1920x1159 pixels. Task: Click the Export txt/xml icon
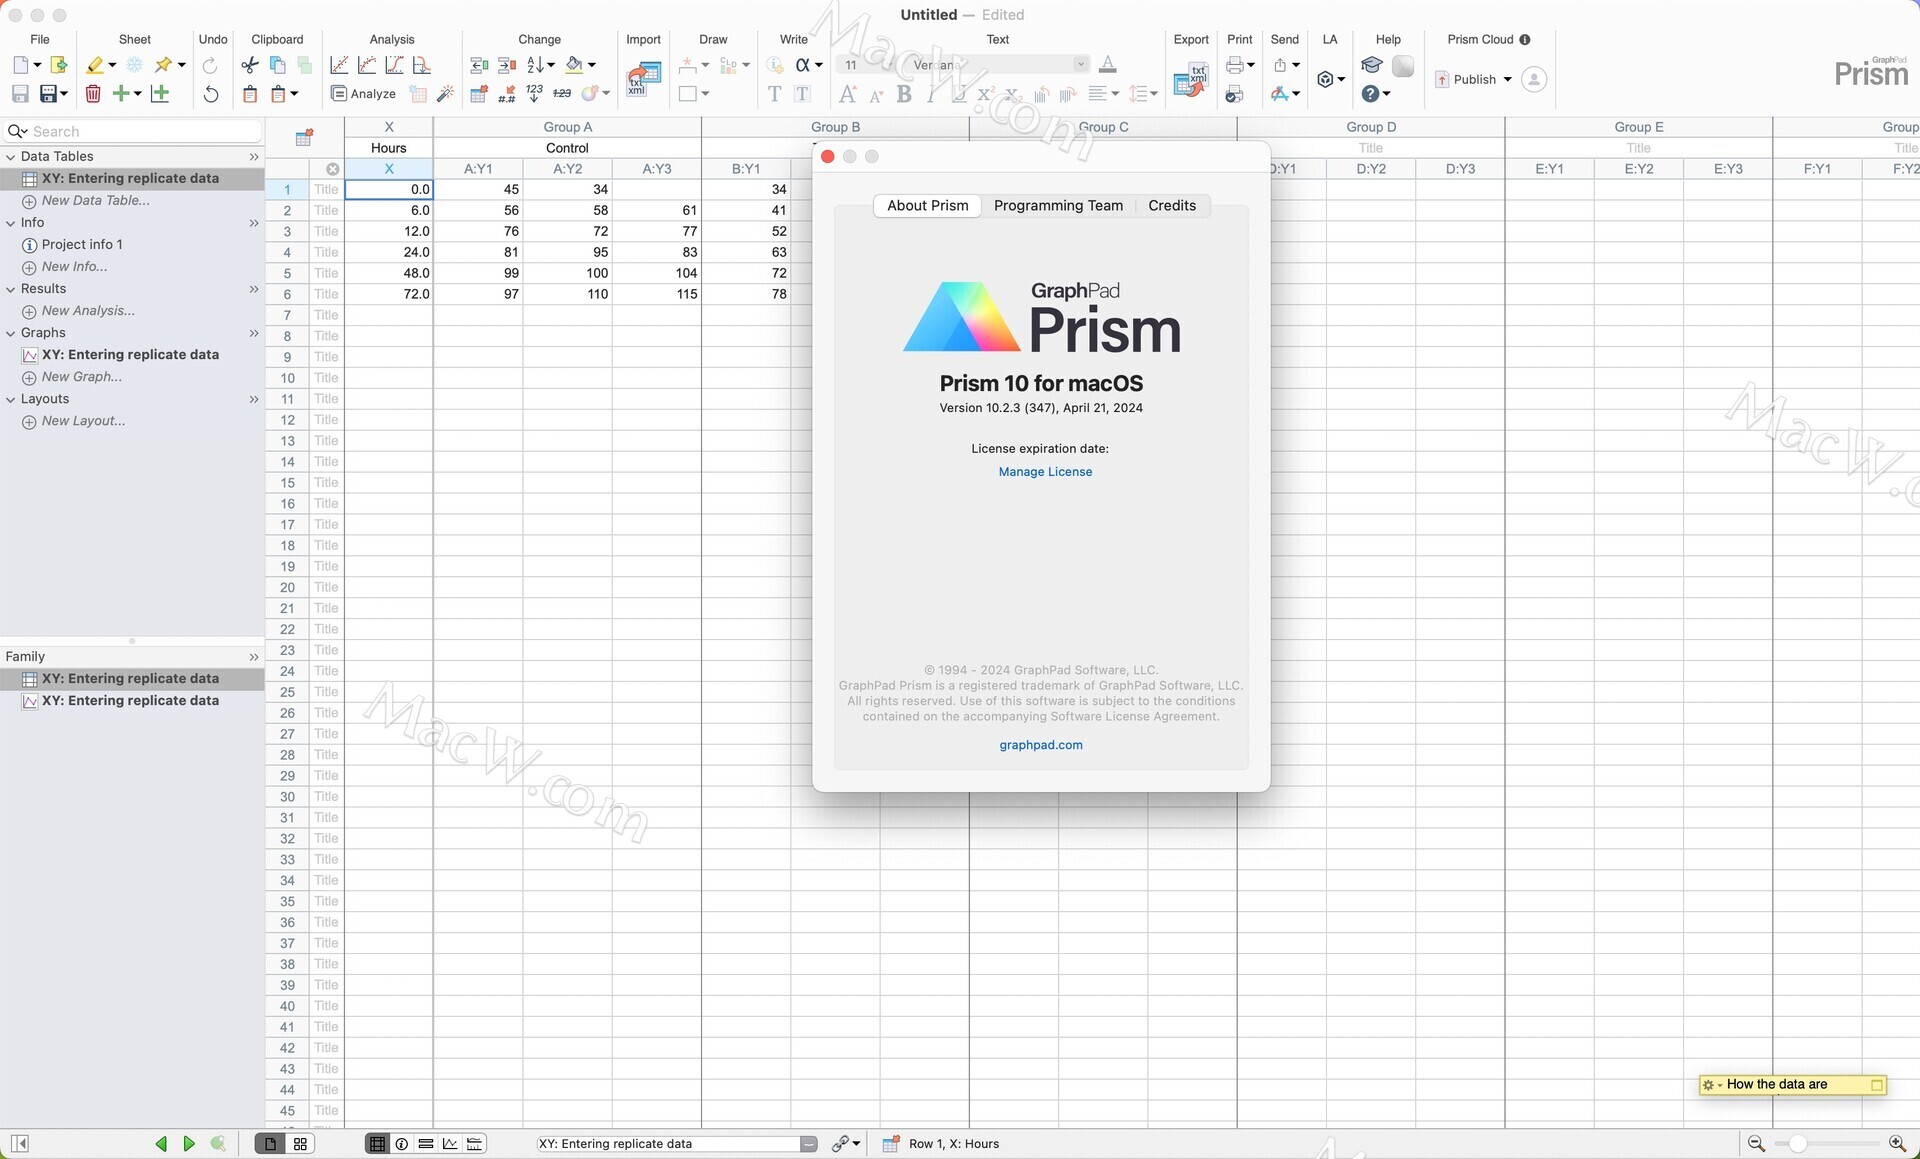1190,79
